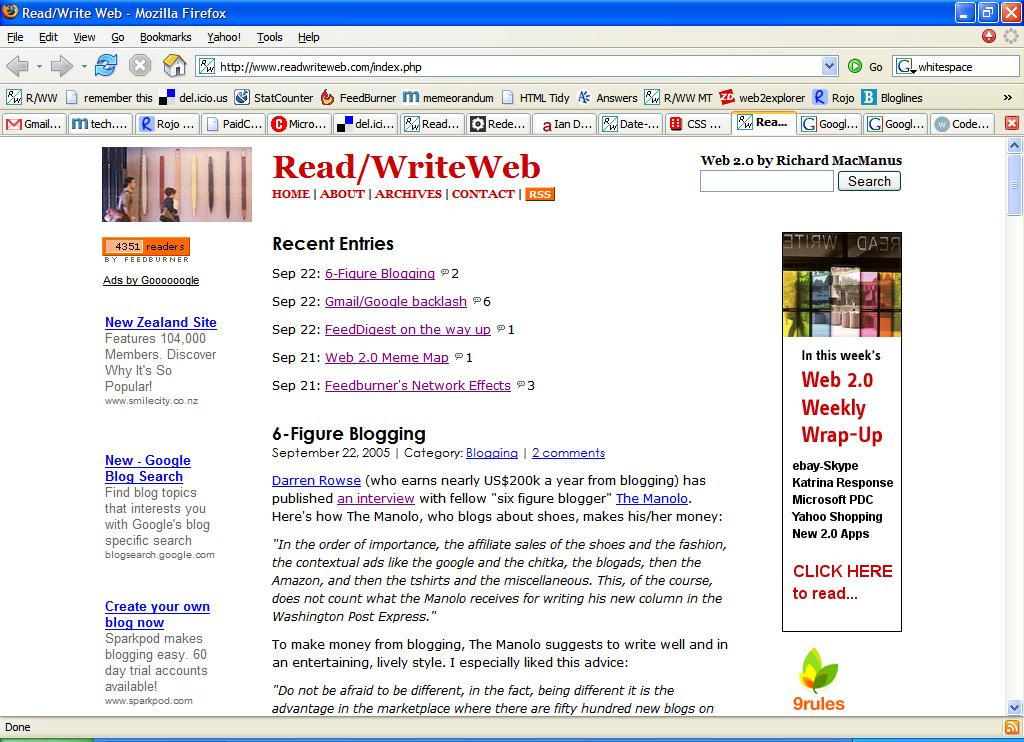Expand the URL address history dropdown
The image size is (1024, 742).
(x=829, y=66)
